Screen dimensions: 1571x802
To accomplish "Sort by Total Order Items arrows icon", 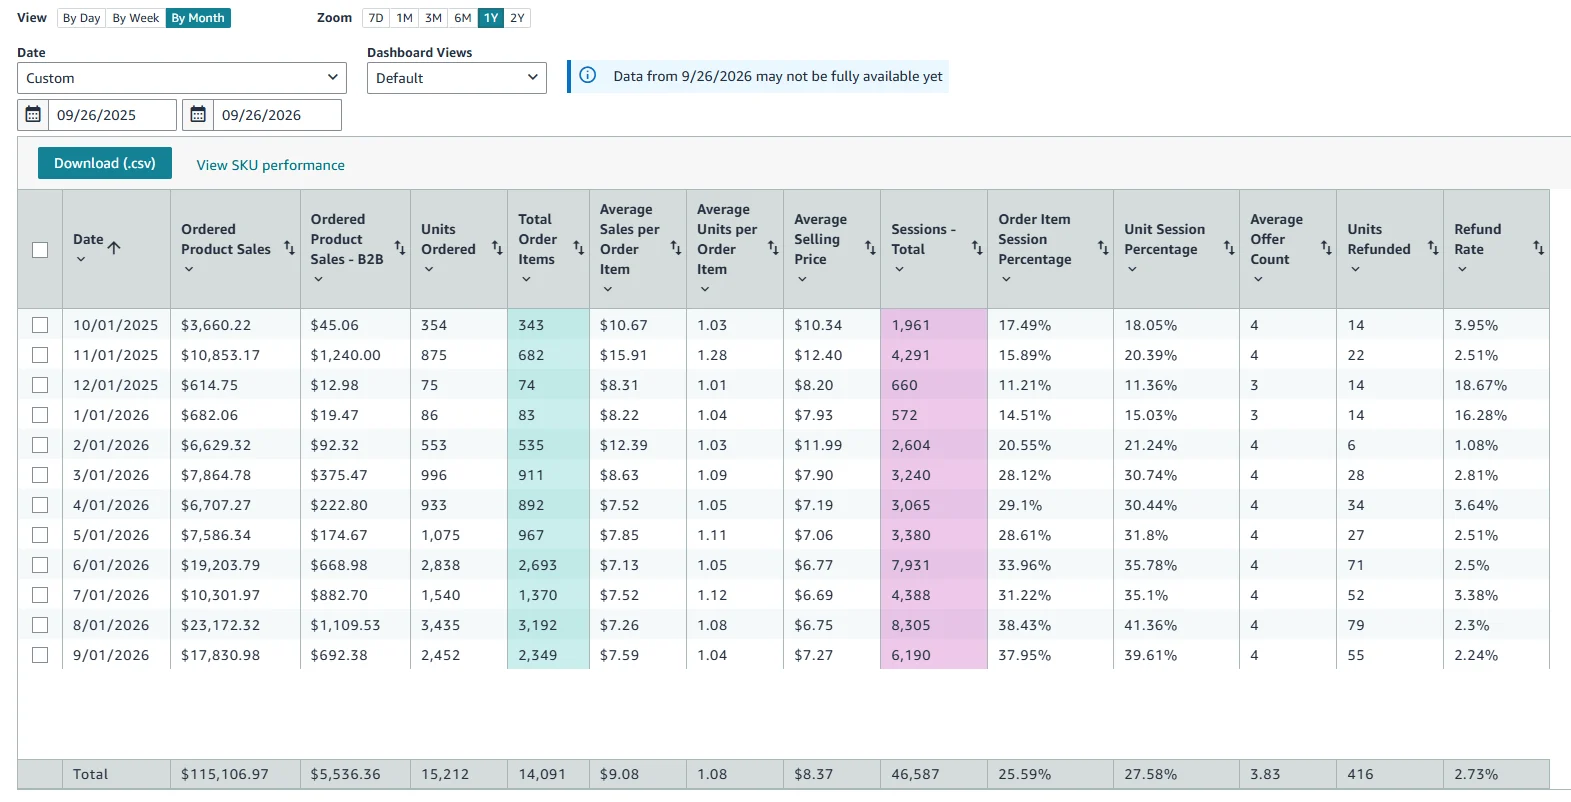I will (578, 248).
